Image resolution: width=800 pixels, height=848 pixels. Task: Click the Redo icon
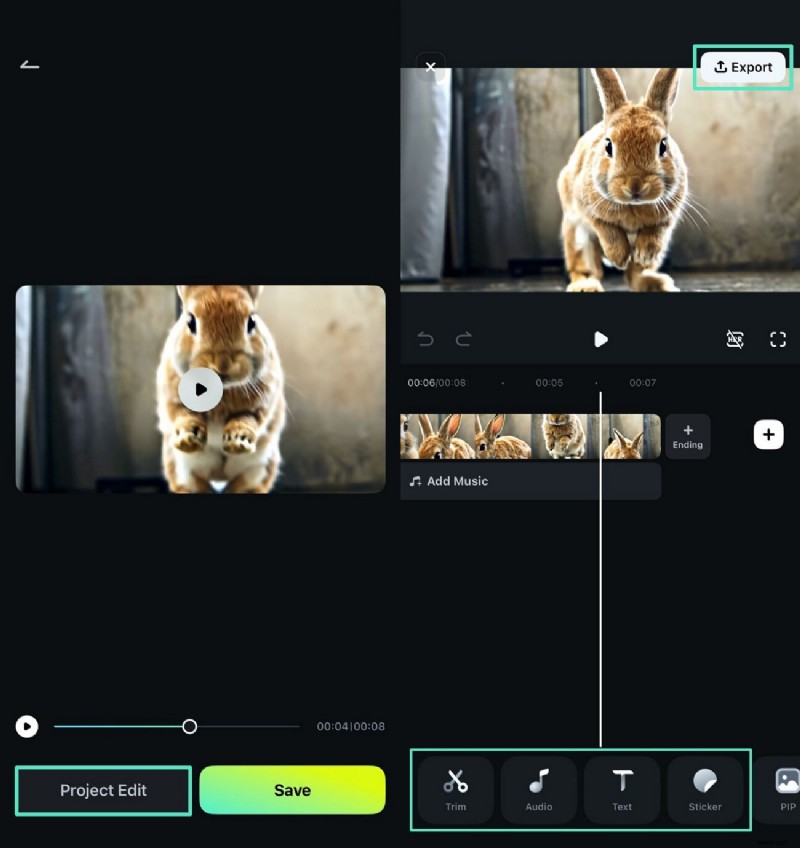[462, 339]
